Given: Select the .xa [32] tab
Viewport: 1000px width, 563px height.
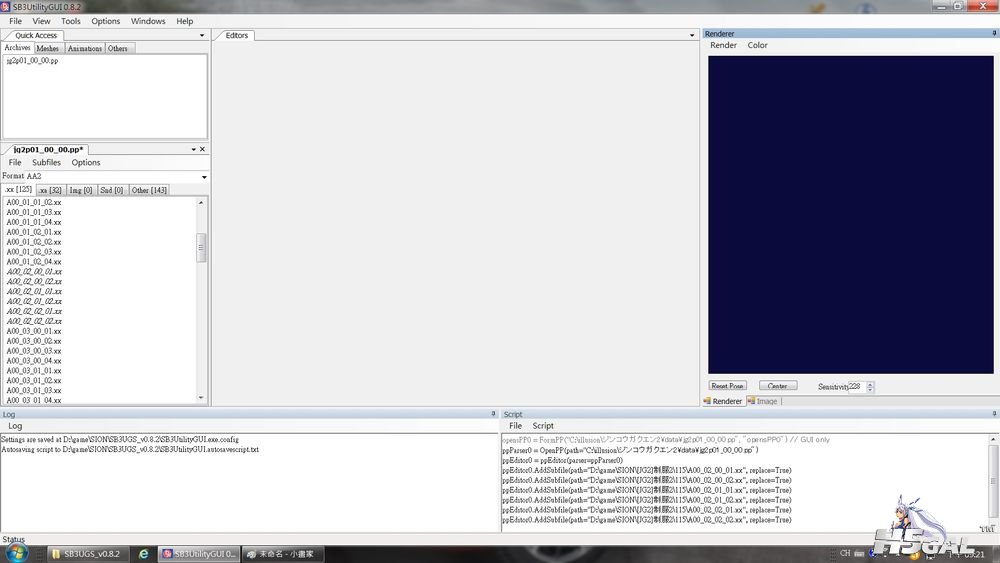Looking at the screenshot, I should pos(50,190).
